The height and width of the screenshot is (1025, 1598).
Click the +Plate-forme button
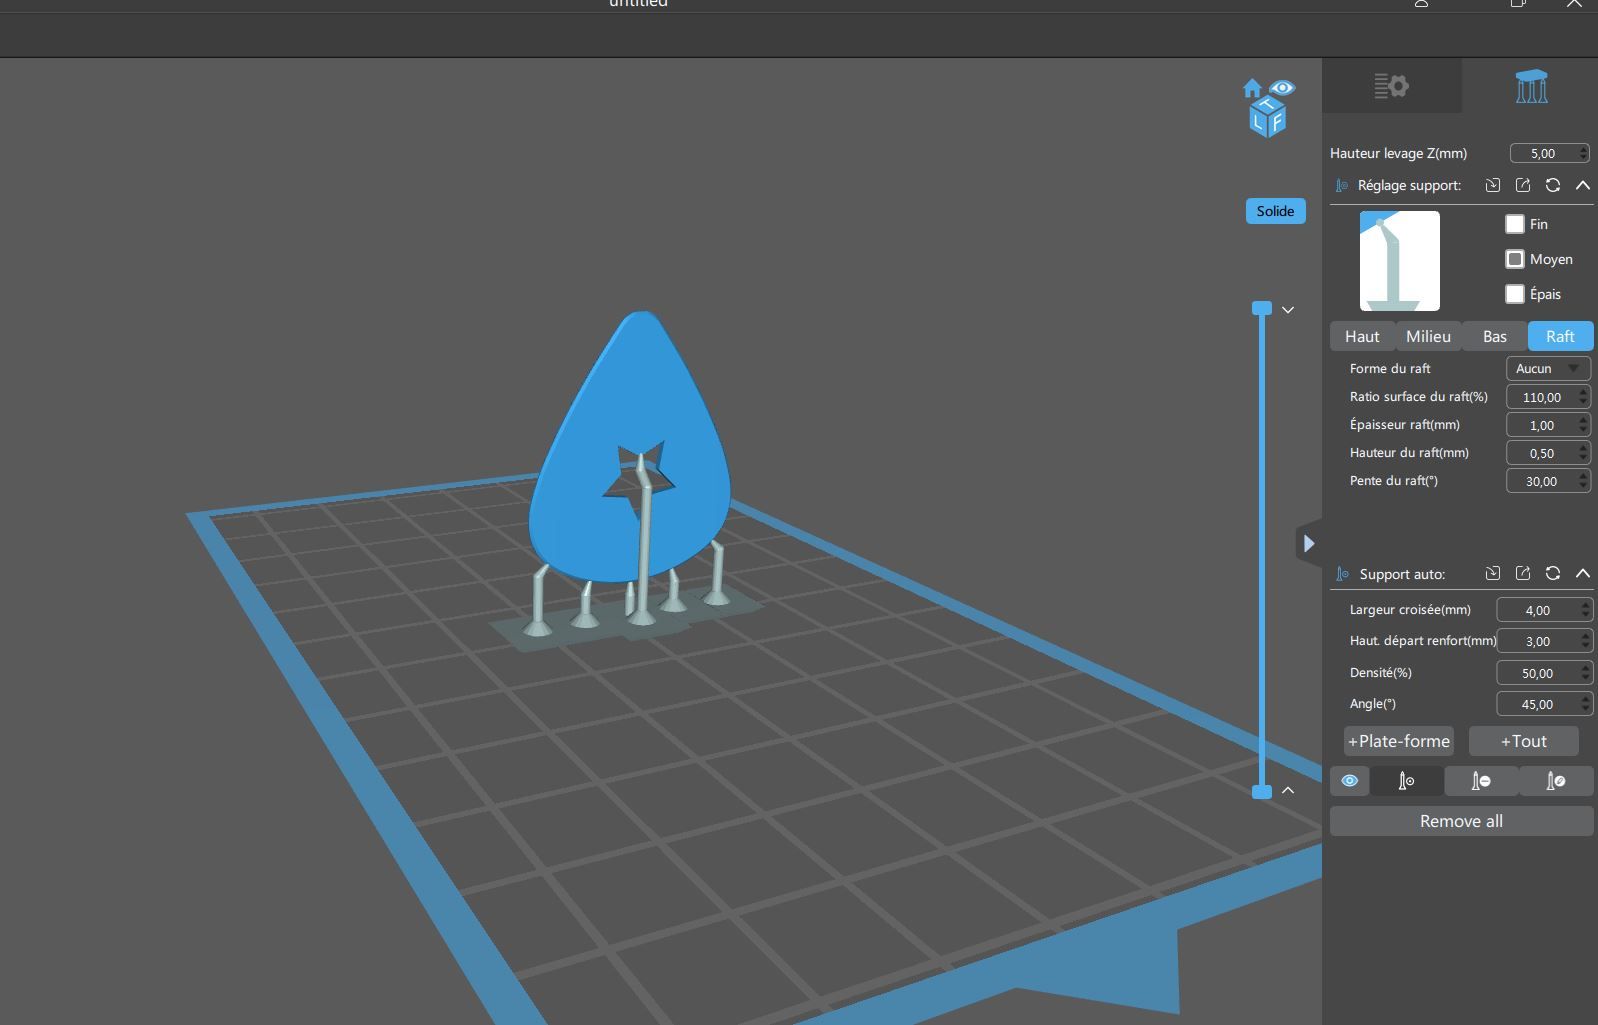1399,741
